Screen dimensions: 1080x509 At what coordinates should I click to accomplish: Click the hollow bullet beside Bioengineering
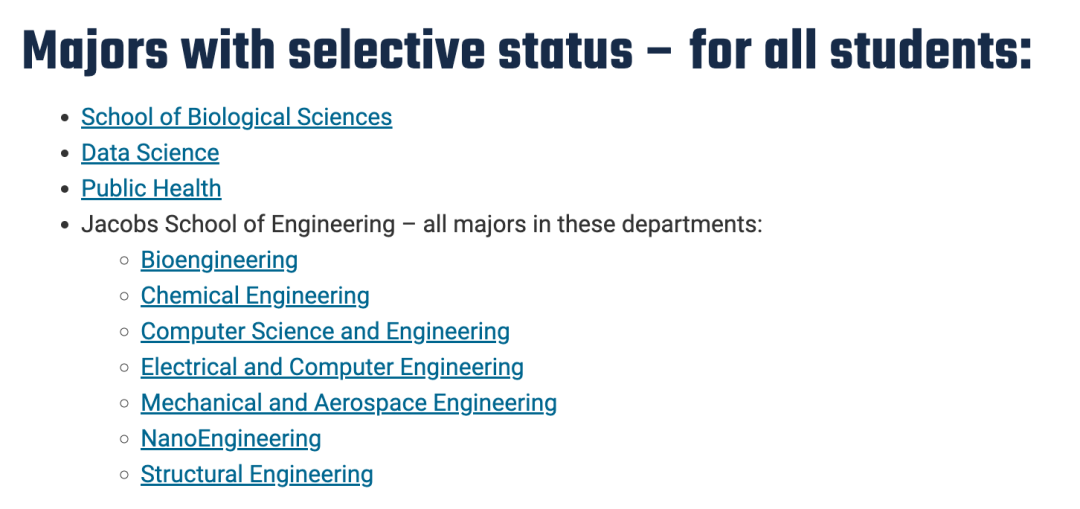tap(125, 261)
